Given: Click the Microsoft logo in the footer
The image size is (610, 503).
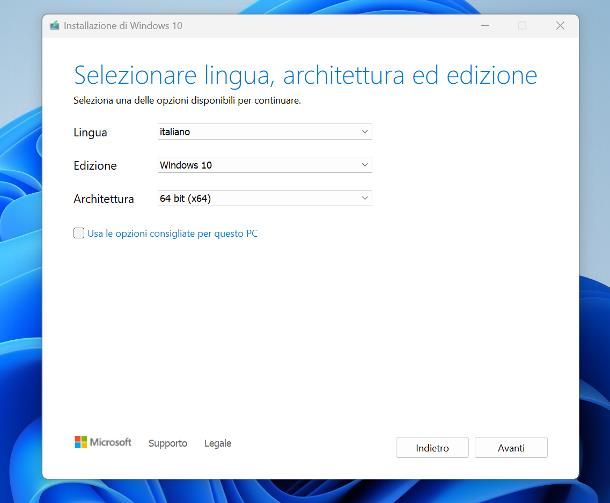Looking at the screenshot, I should (x=103, y=442).
